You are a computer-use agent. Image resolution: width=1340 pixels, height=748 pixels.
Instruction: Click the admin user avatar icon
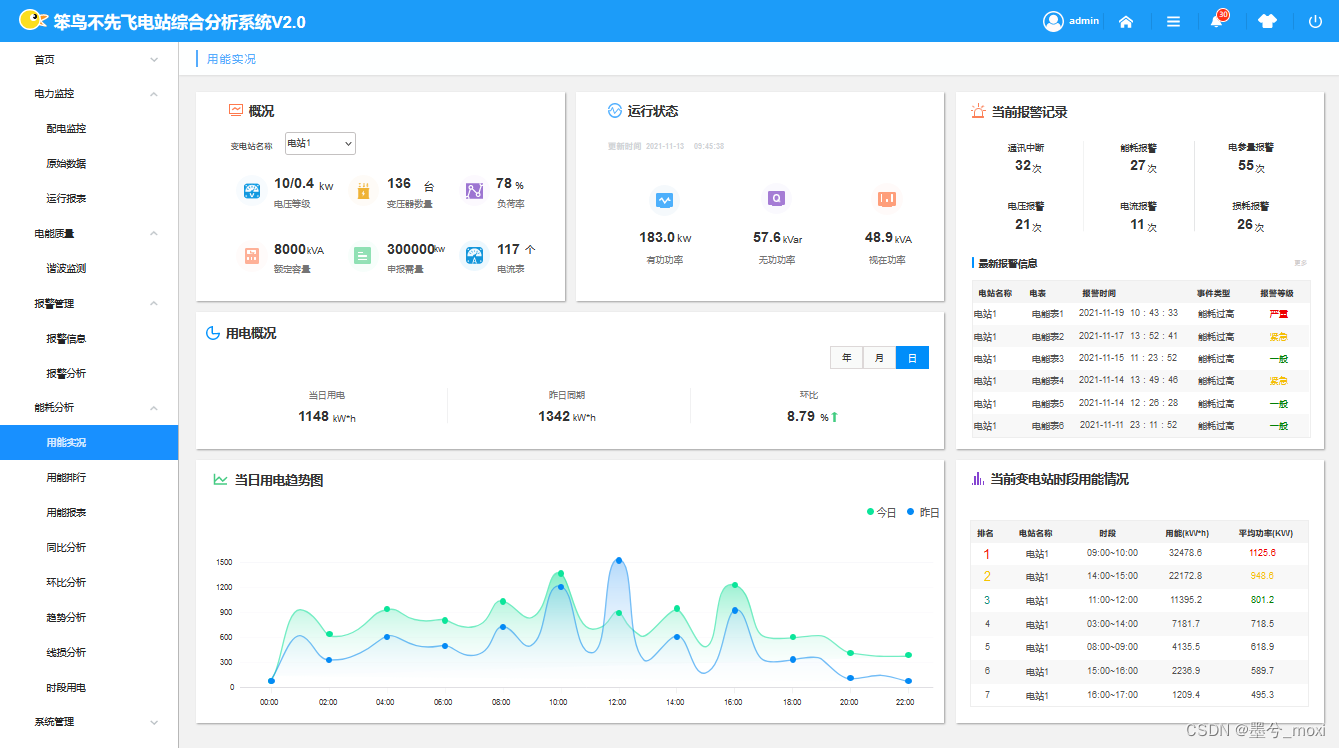1053,21
